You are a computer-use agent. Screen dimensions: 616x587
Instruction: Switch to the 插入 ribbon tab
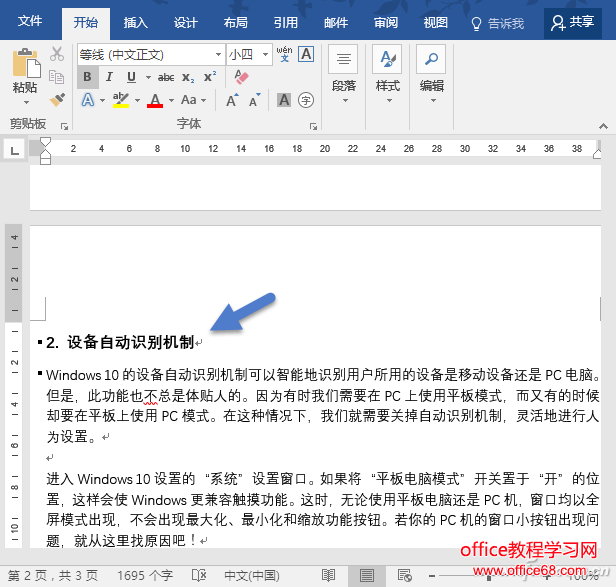coord(136,22)
